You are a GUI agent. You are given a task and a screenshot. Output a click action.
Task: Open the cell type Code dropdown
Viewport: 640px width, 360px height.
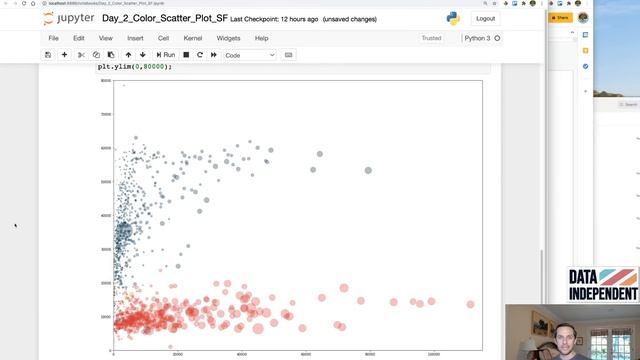[250, 55]
